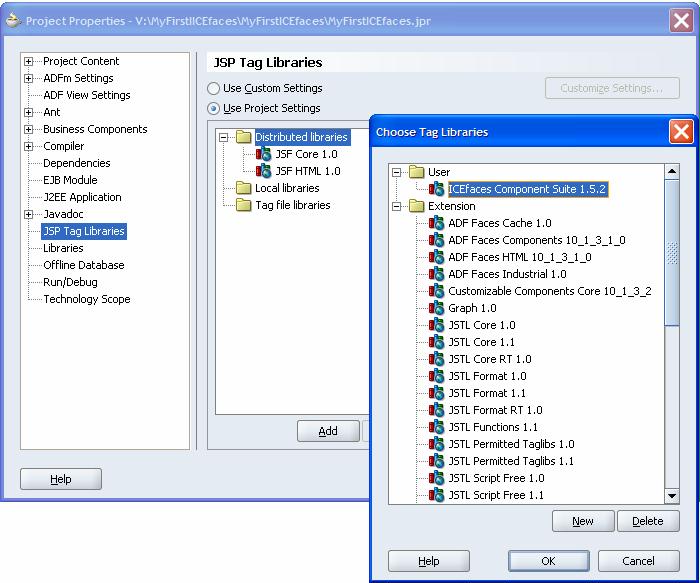Close the Choose Tag Libraries dialog
This screenshot has height=583, width=700.
681,132
